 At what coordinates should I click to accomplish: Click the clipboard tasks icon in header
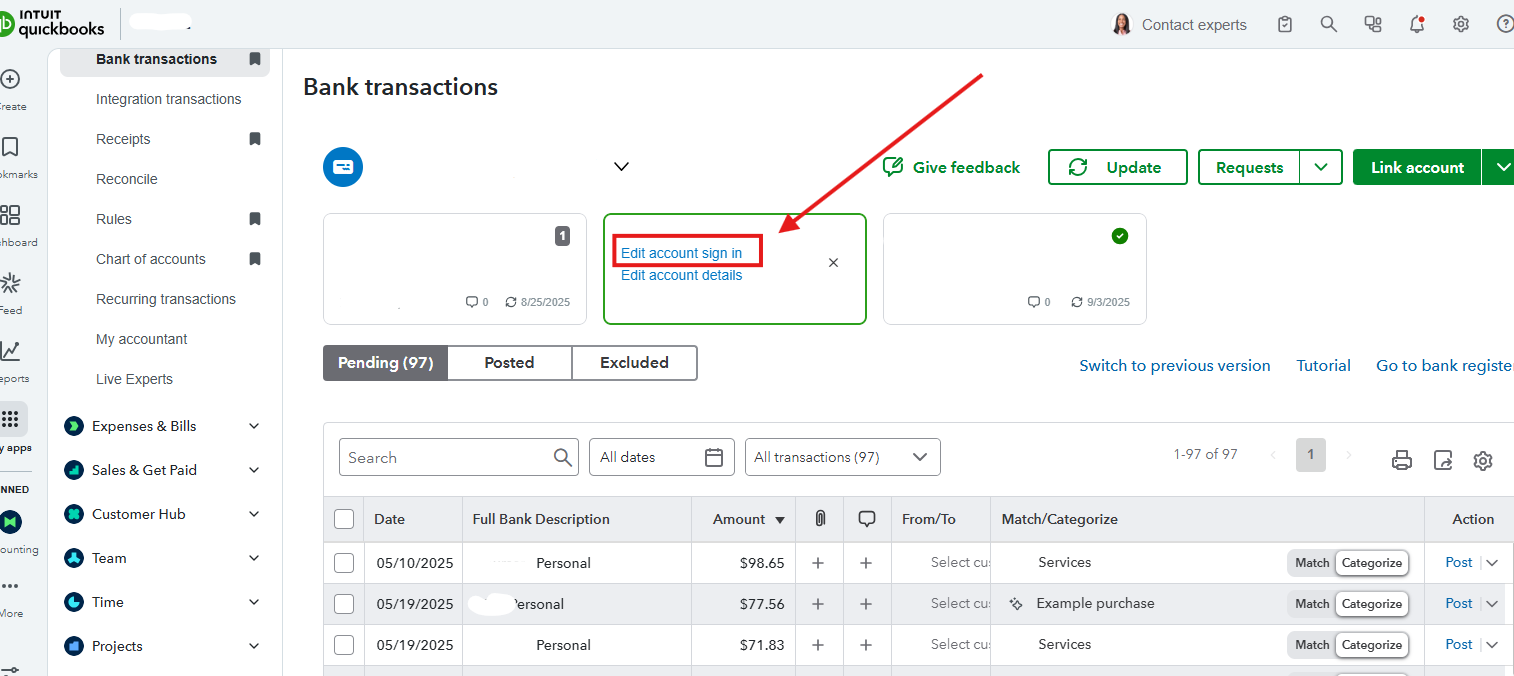[1285, 25]
